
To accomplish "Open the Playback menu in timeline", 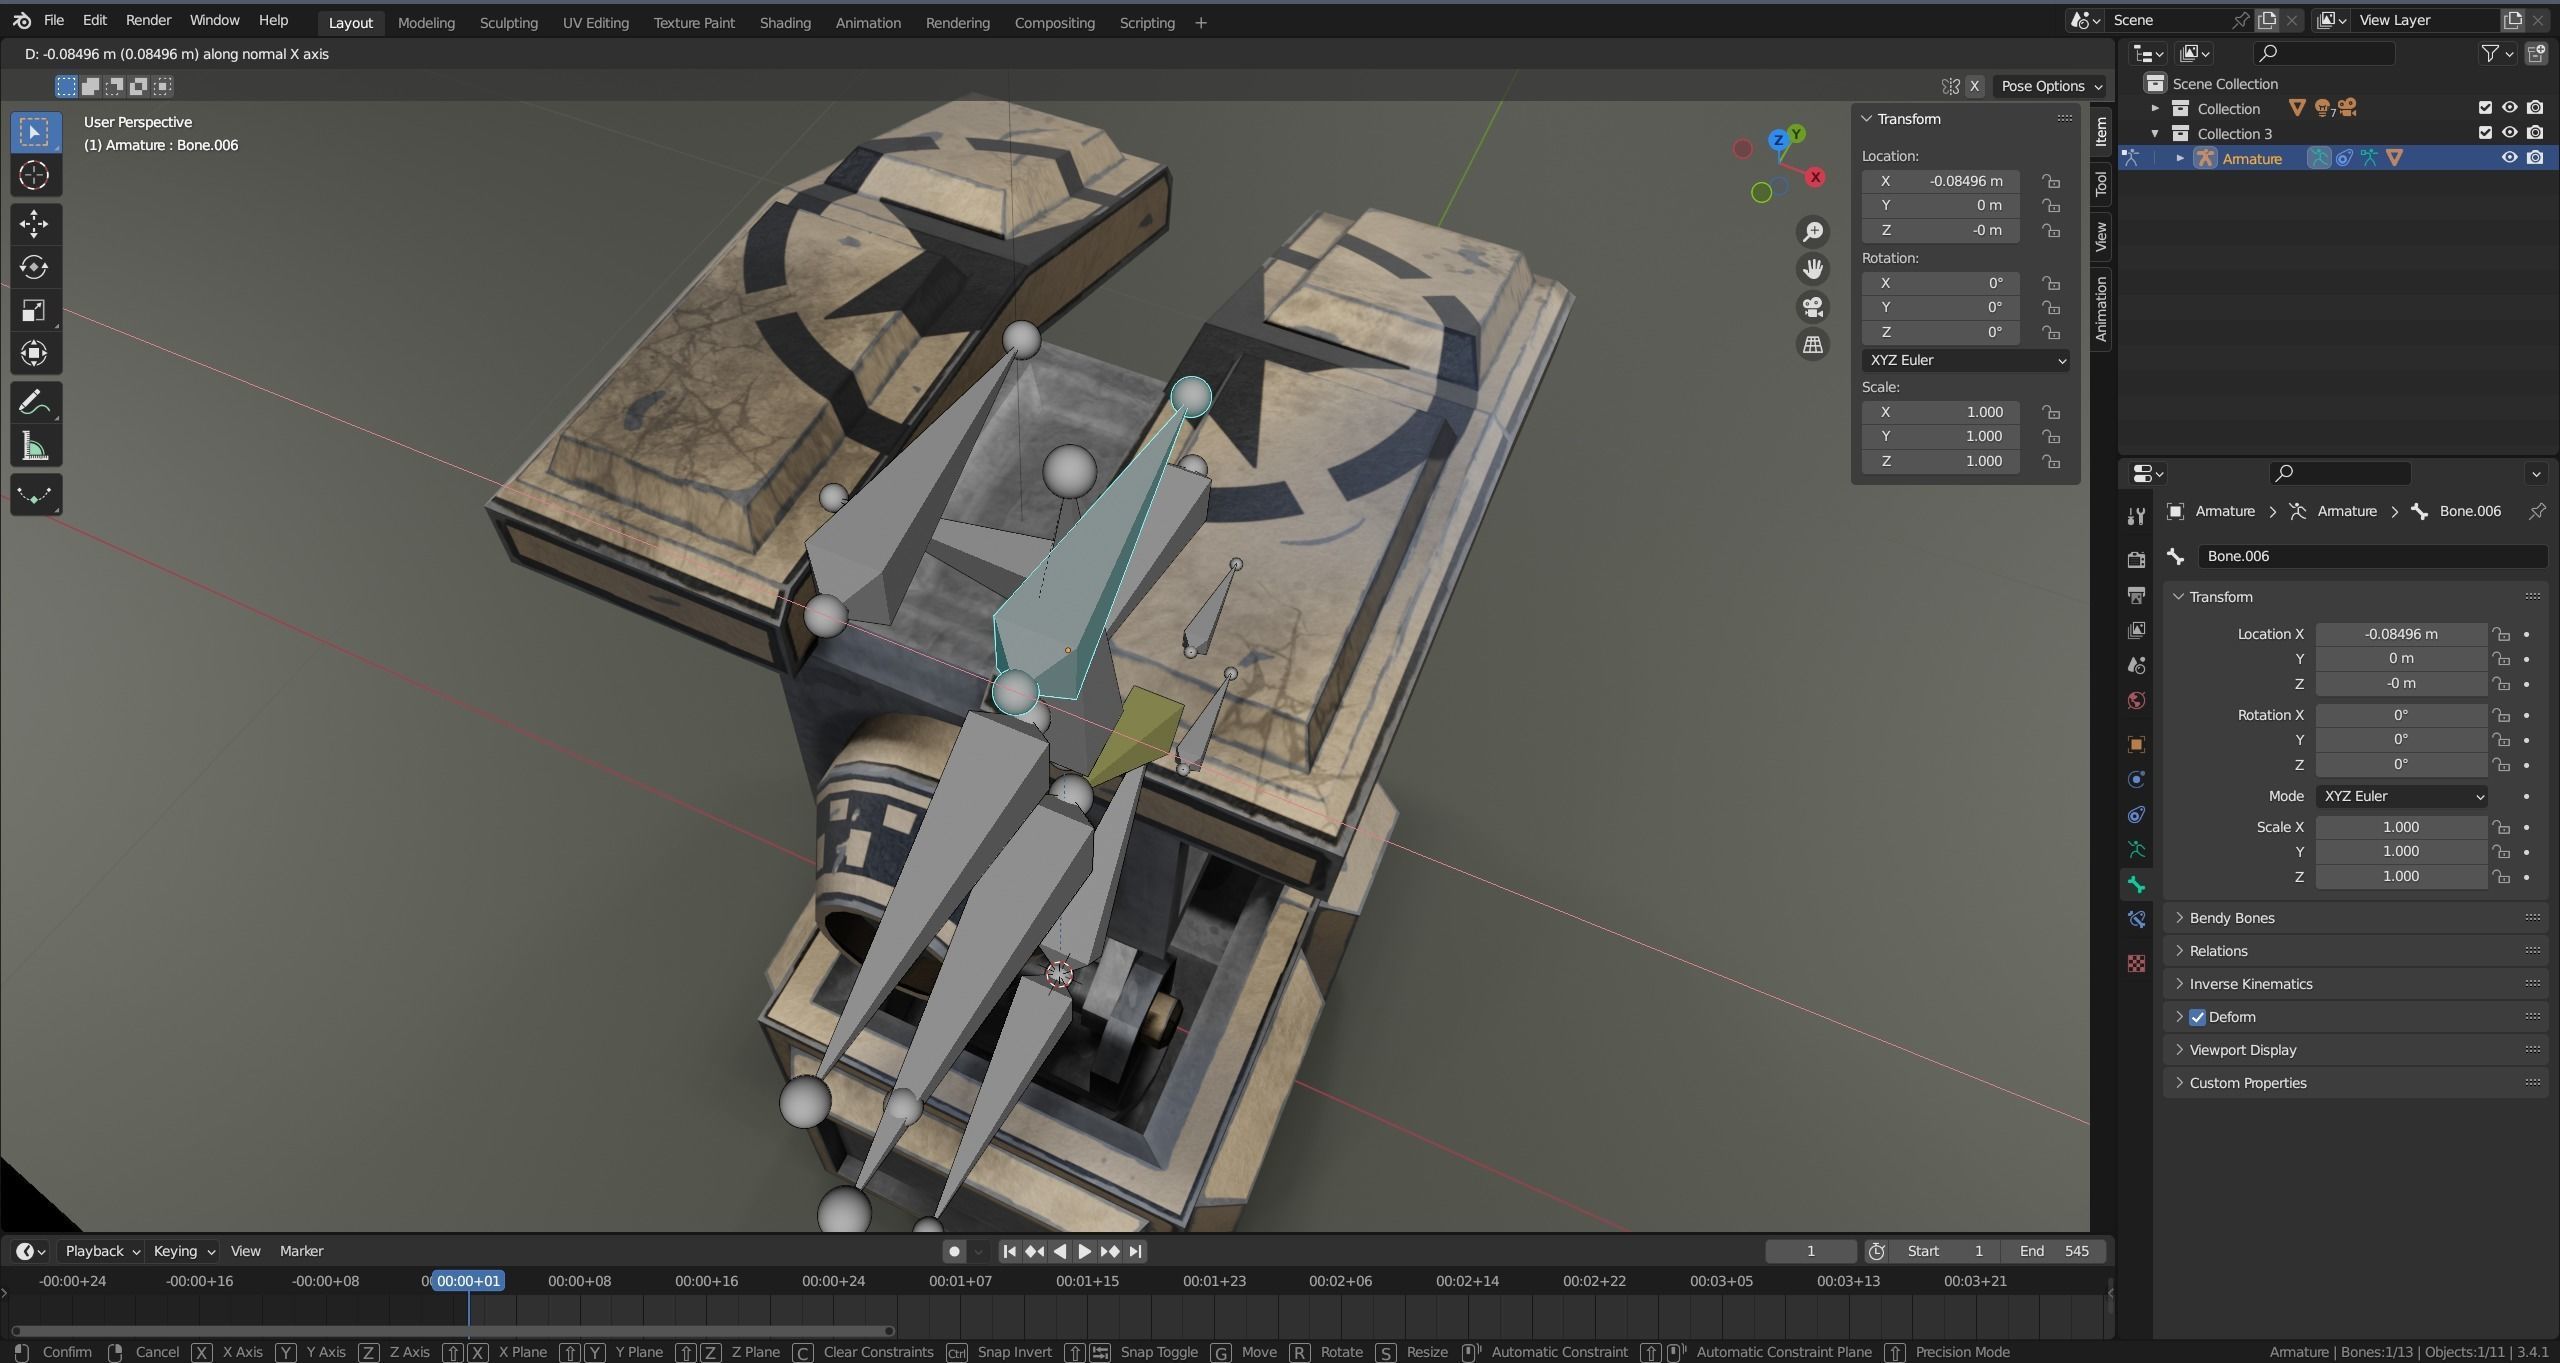I will (101, 1251).
